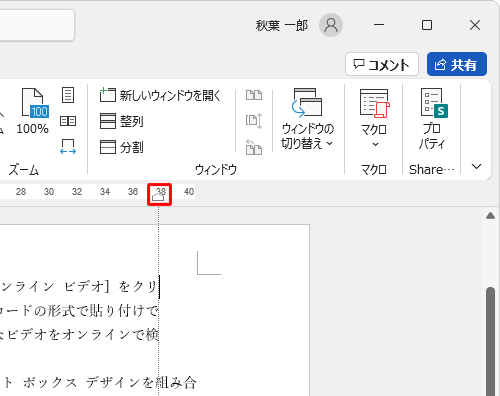Select the Multiple Pages view icon
The height and width of the screenshot is (396, 500).
coord(68,121)
